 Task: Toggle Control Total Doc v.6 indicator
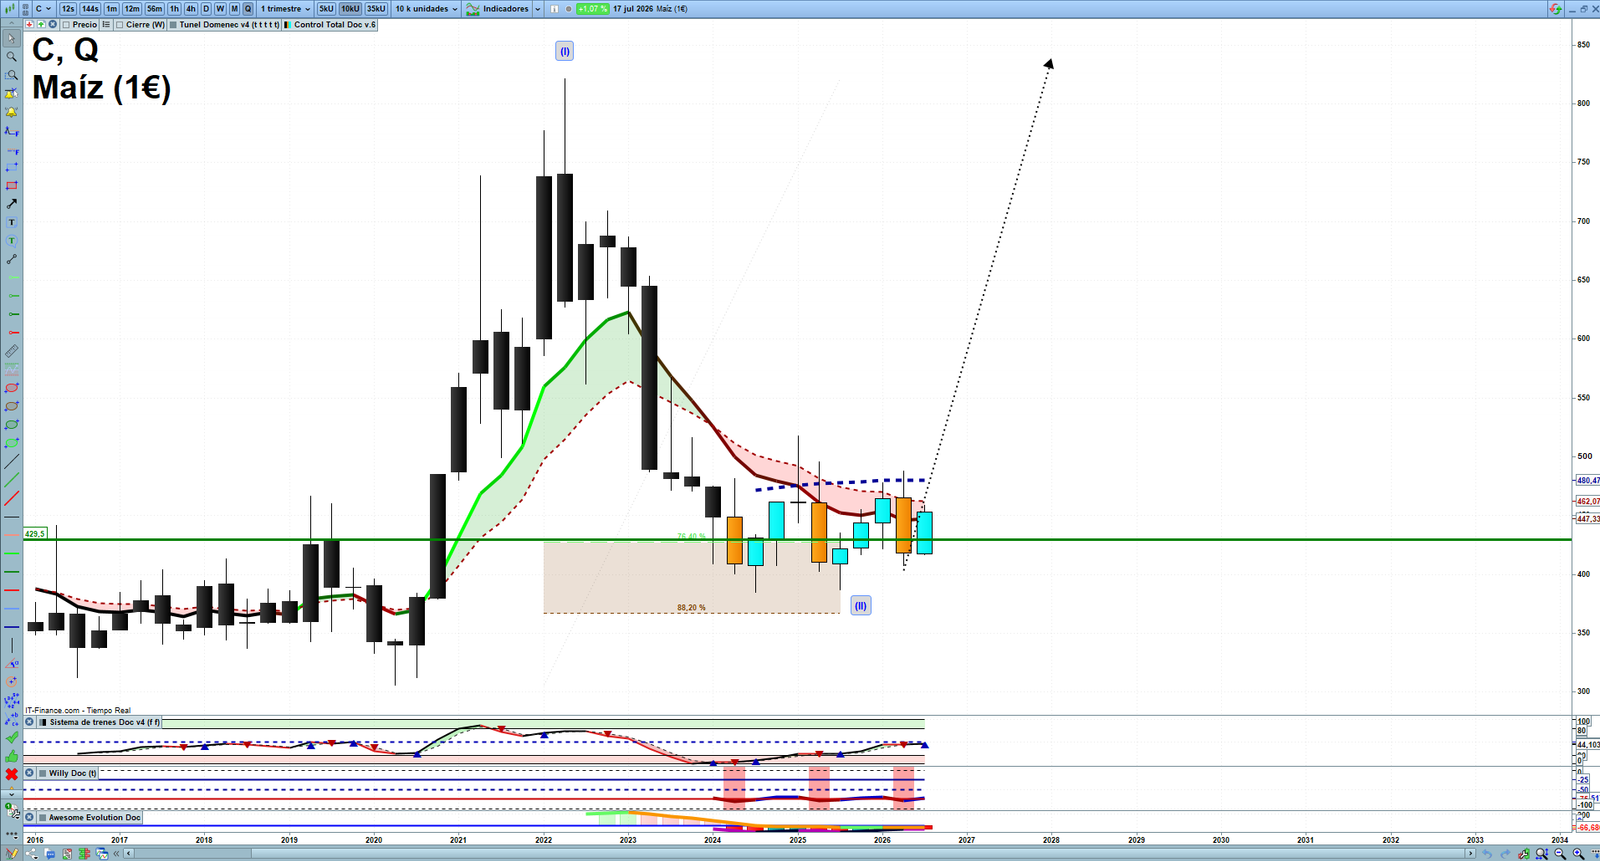(x=288, y=25)
